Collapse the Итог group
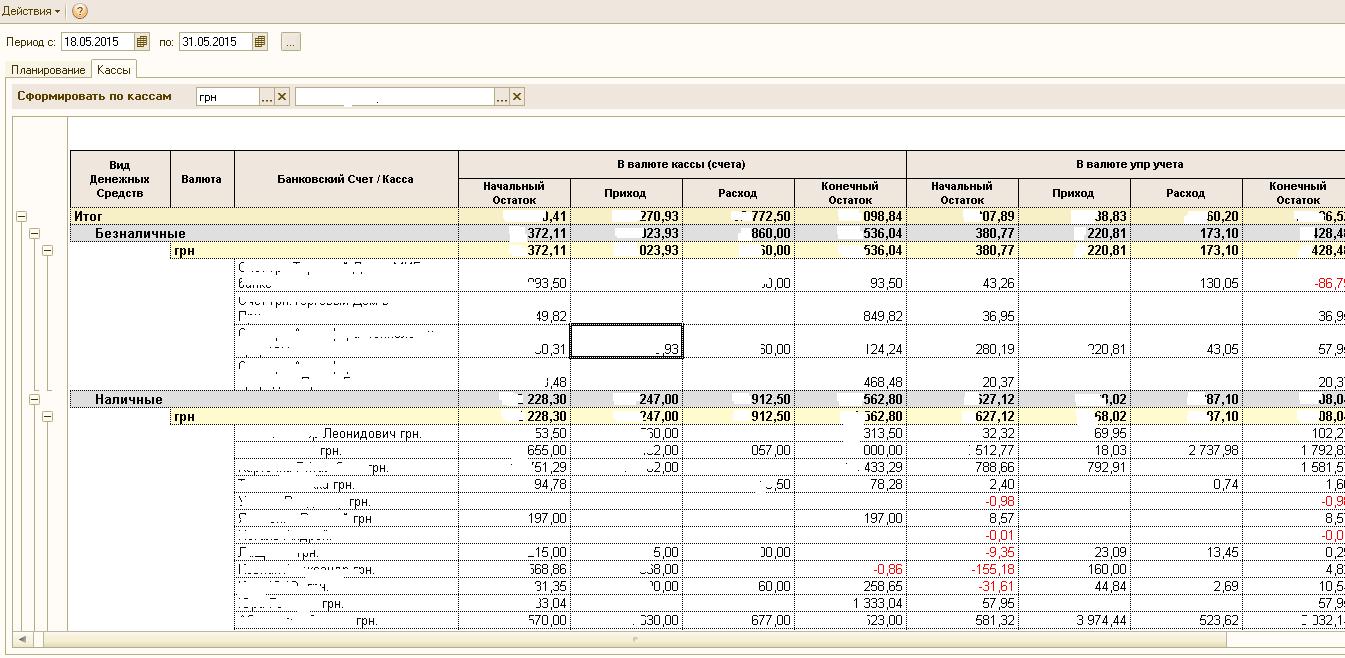Viewport: 1345px width, 658px height. point(22,216)
